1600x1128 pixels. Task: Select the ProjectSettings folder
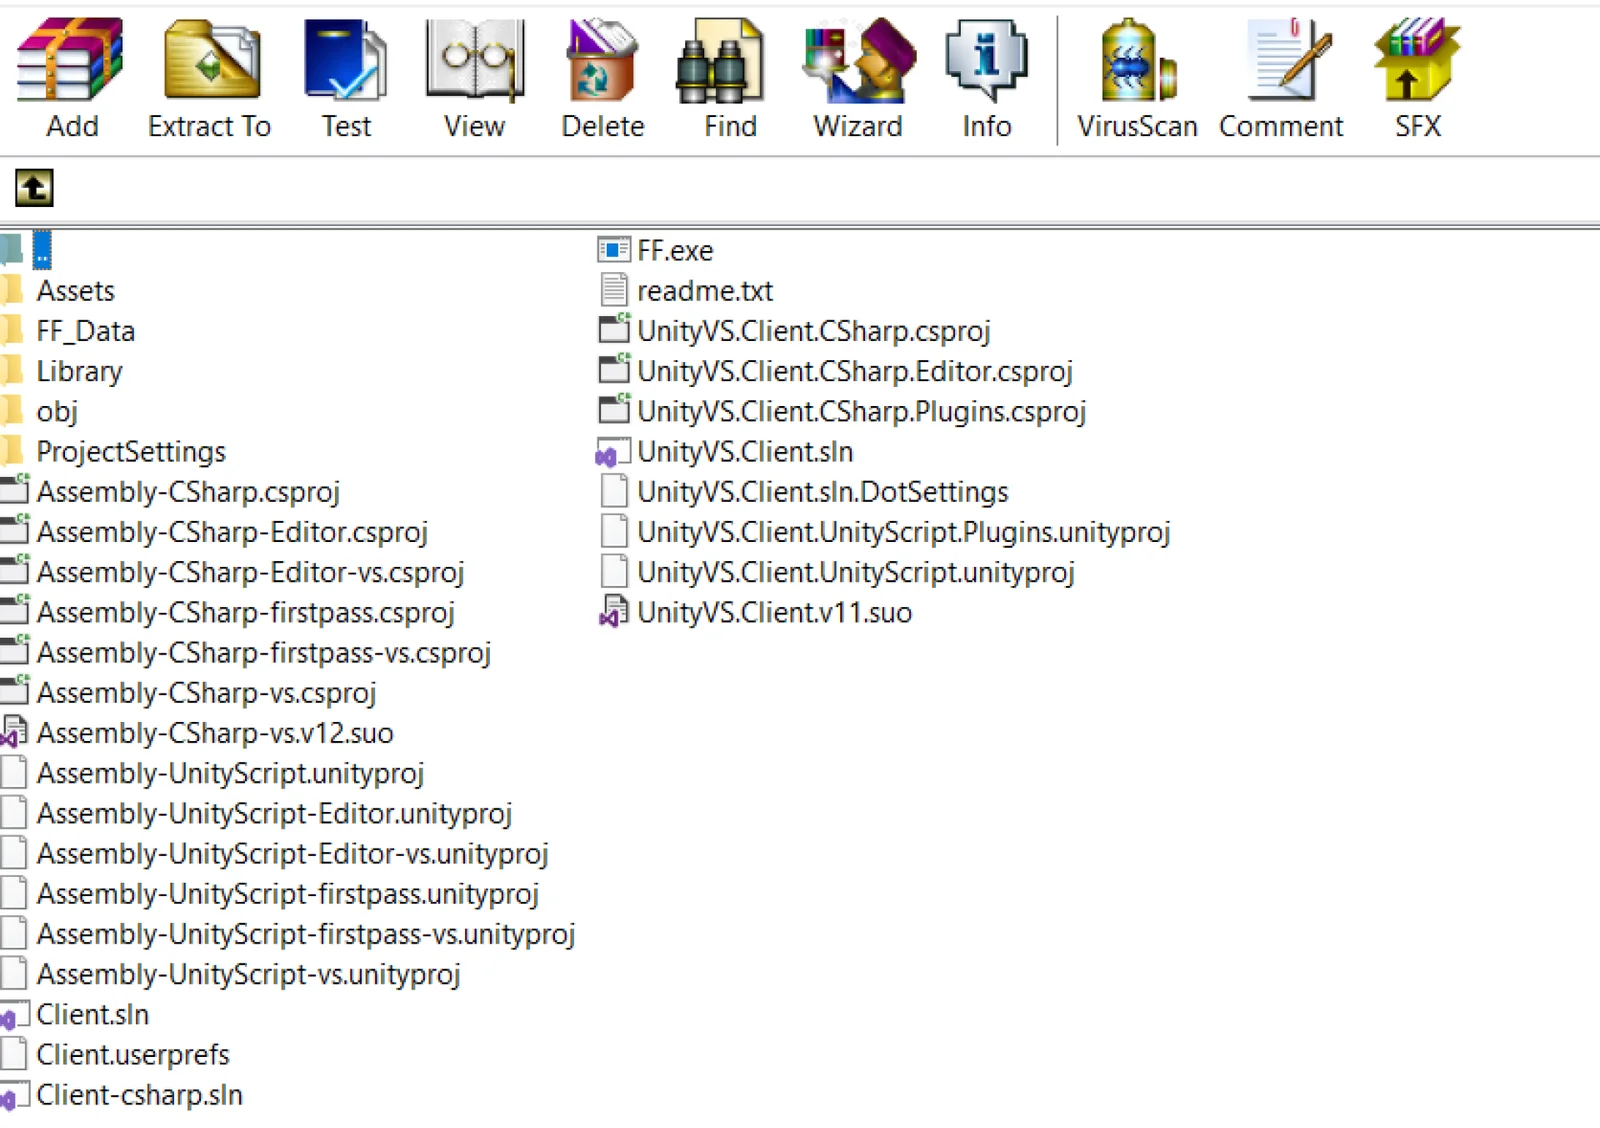(x=131, y=452)
